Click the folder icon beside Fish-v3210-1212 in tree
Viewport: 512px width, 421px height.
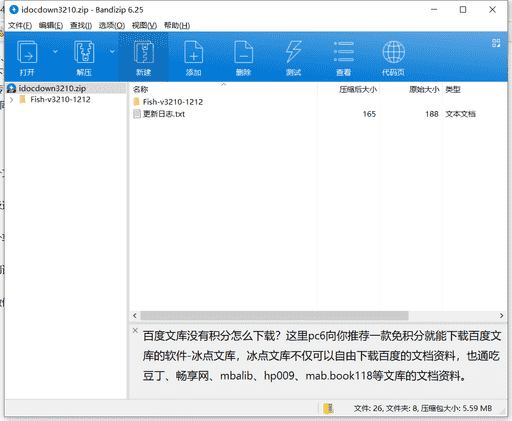pos(23,99)
